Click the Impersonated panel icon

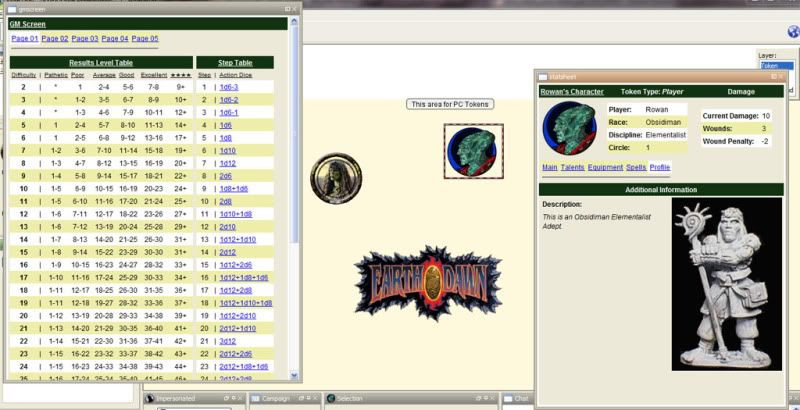tap(149, 398)
